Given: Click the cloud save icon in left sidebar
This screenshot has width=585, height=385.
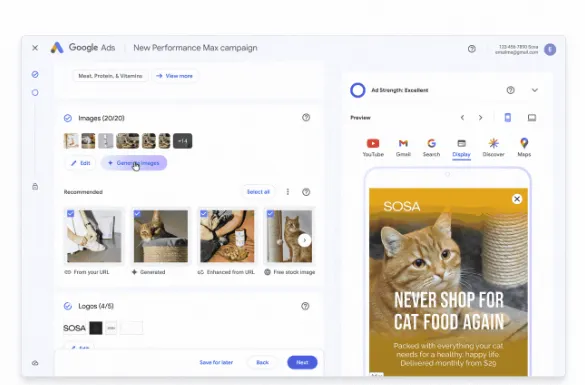Looking at the screenshot, I should (x=35, y=363).
